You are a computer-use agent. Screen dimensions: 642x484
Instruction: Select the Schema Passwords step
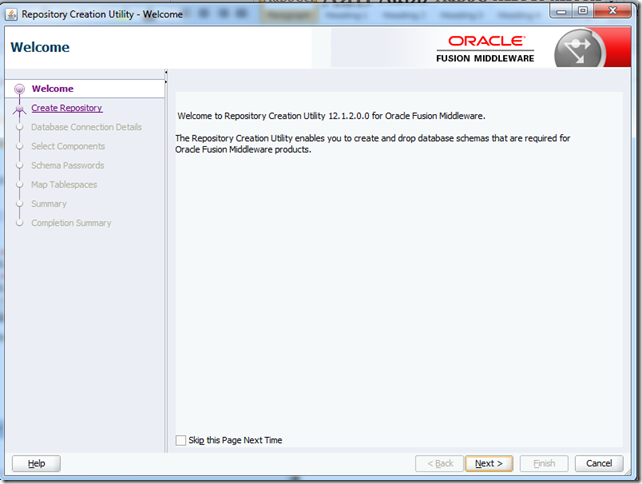68,165
